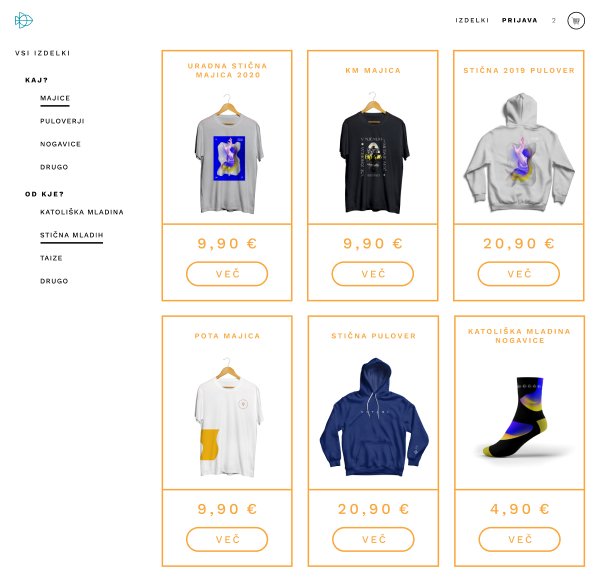Open the Prijava login link
Screen dimensions: 601x588
pos(519,20)
